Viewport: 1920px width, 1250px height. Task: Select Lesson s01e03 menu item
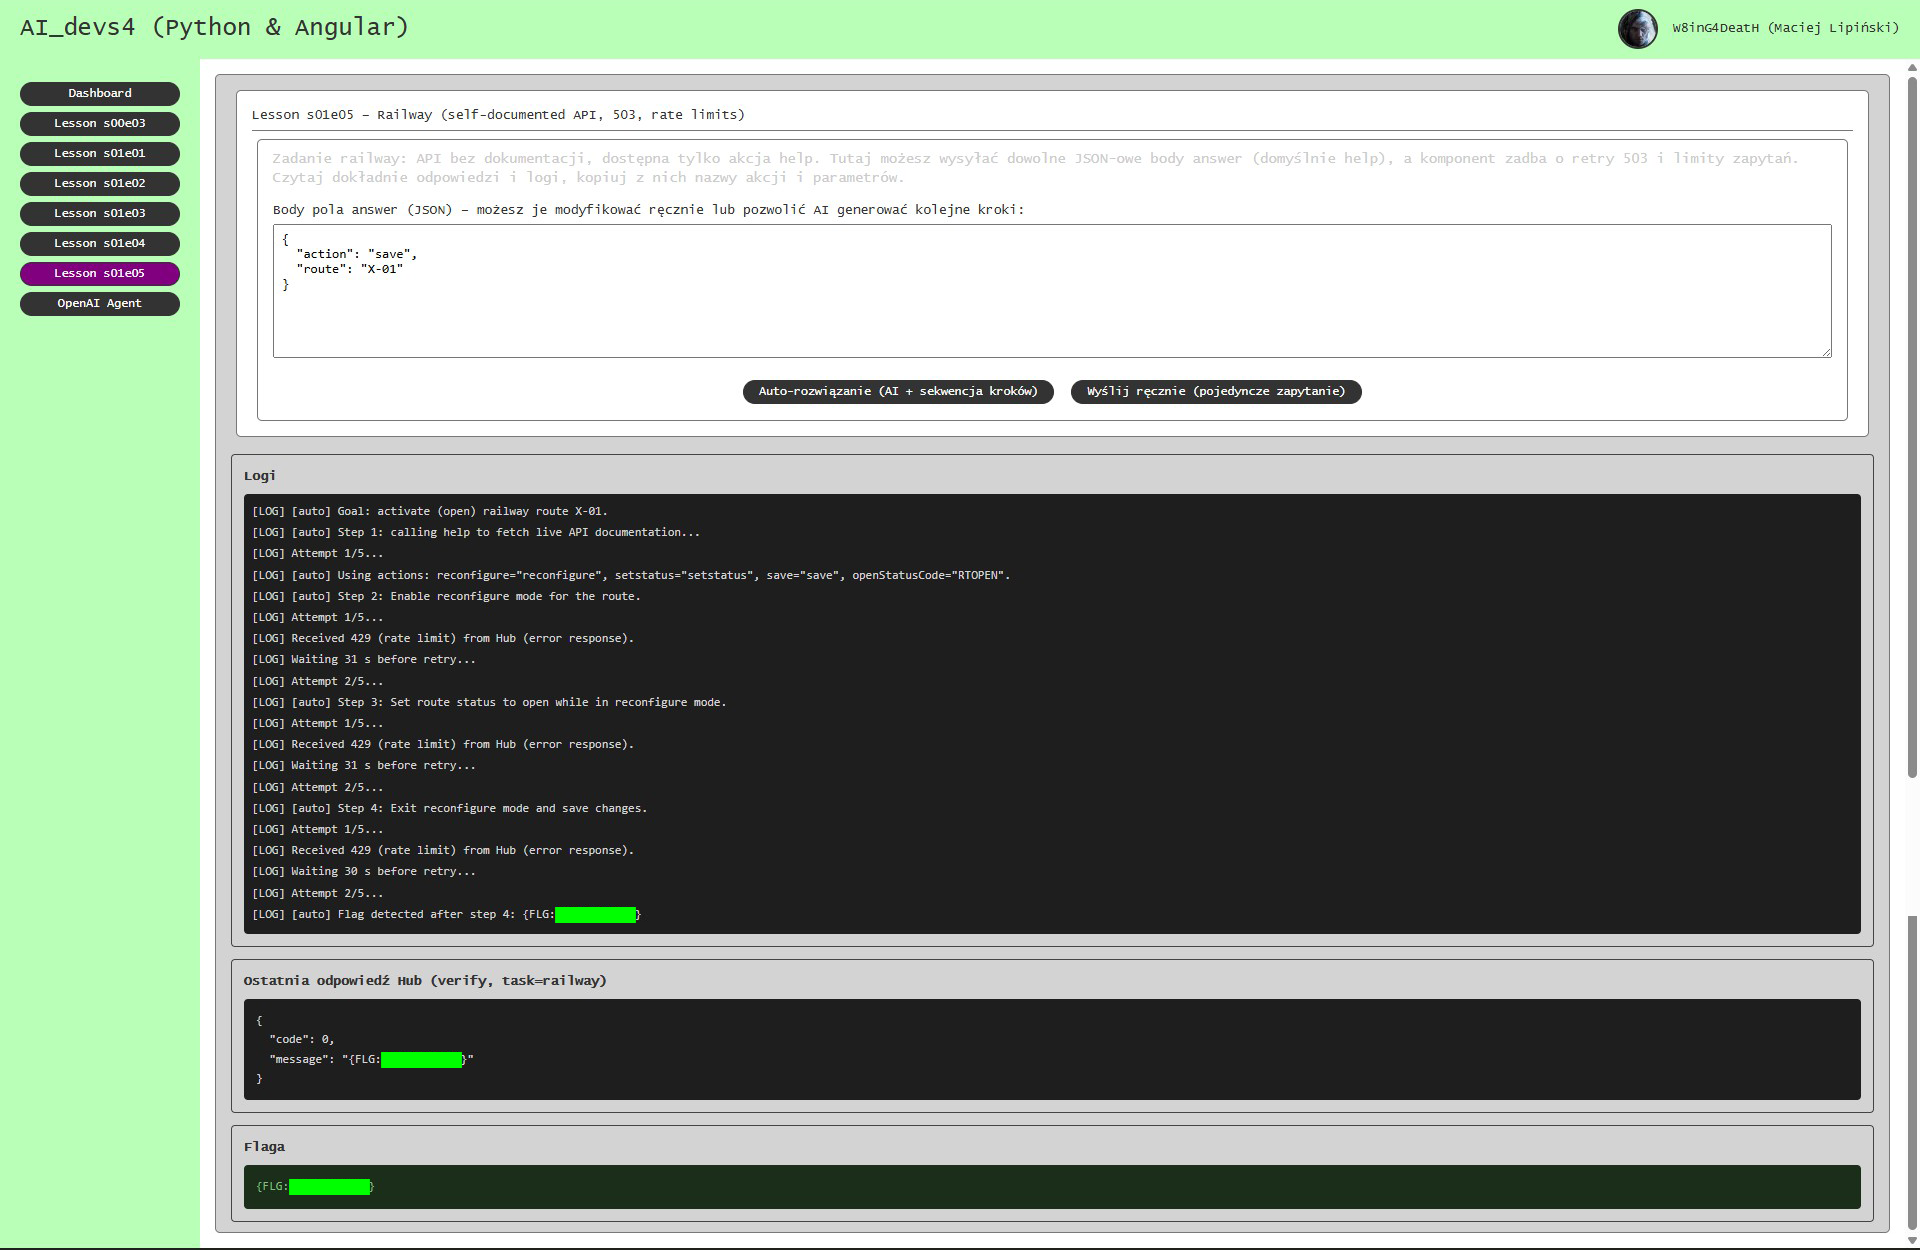(100, 213)
